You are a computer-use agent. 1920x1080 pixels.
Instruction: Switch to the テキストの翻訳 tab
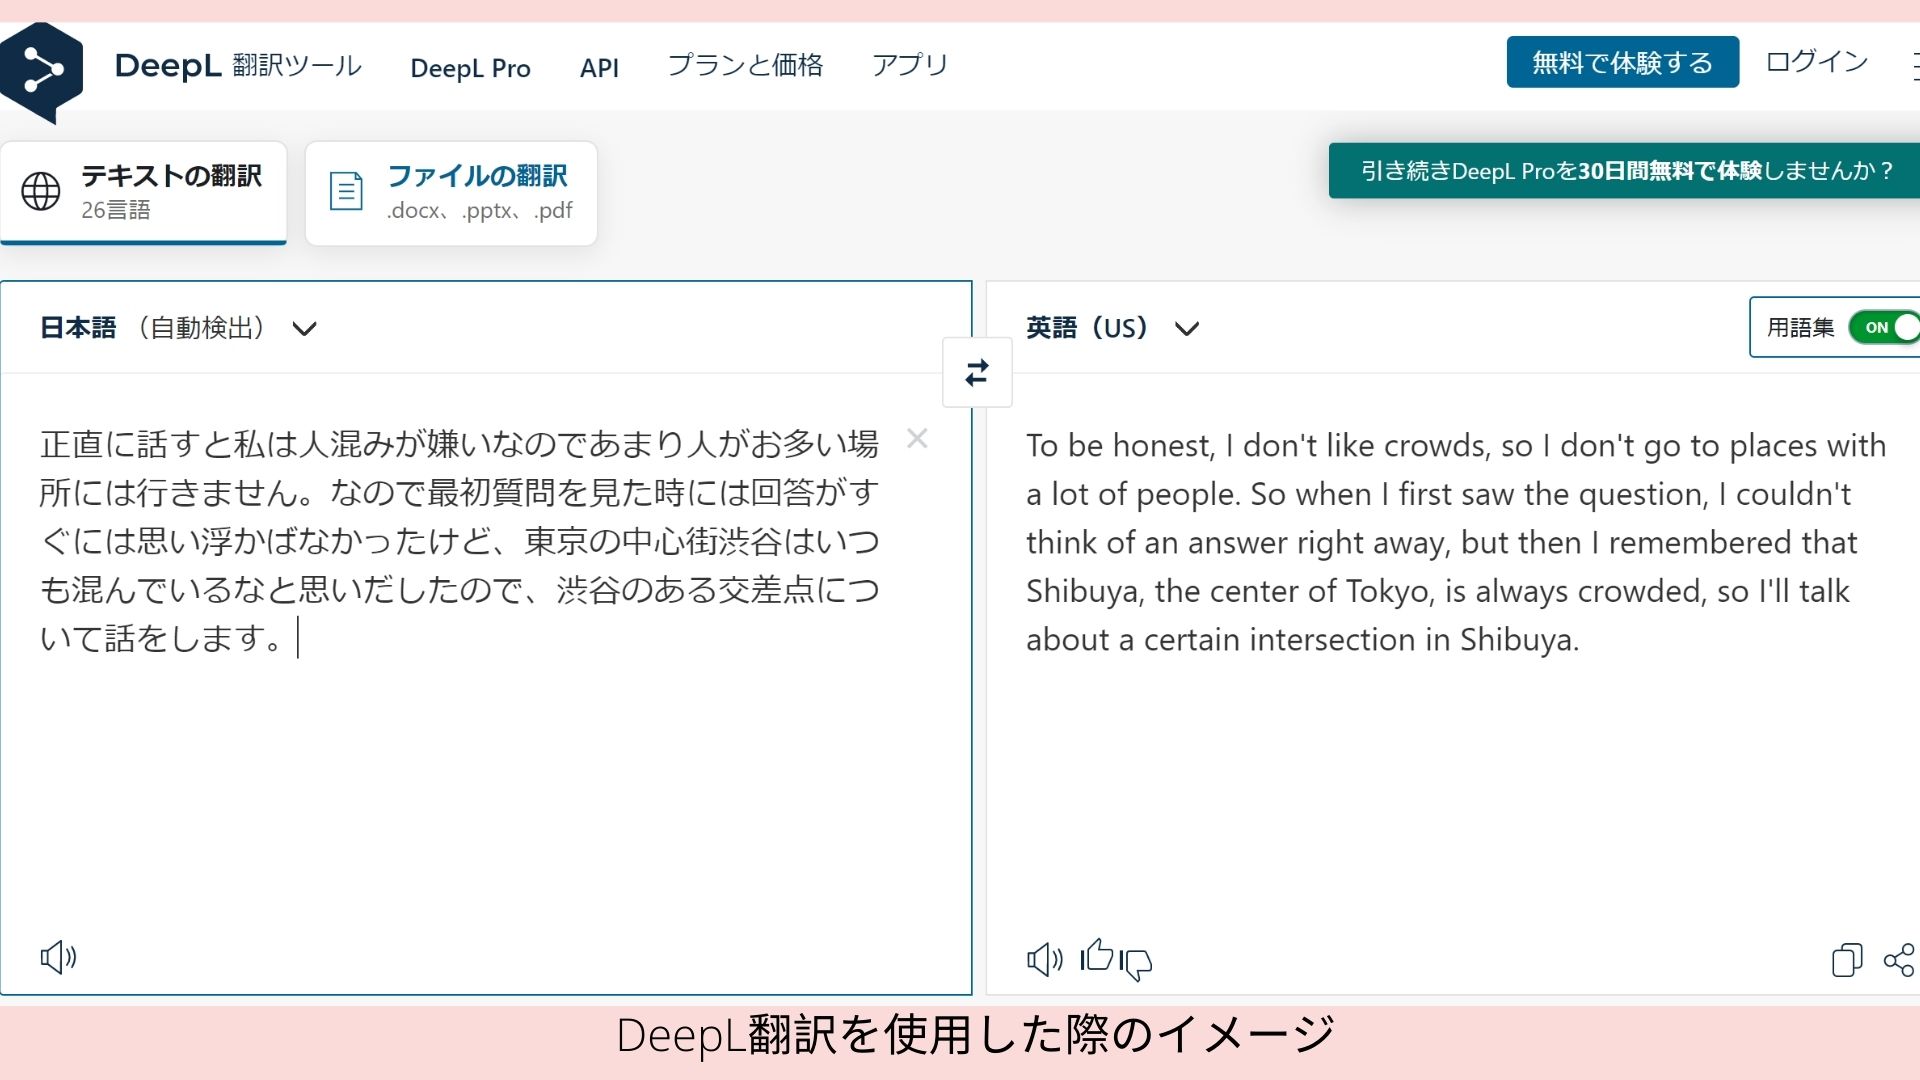144,192
